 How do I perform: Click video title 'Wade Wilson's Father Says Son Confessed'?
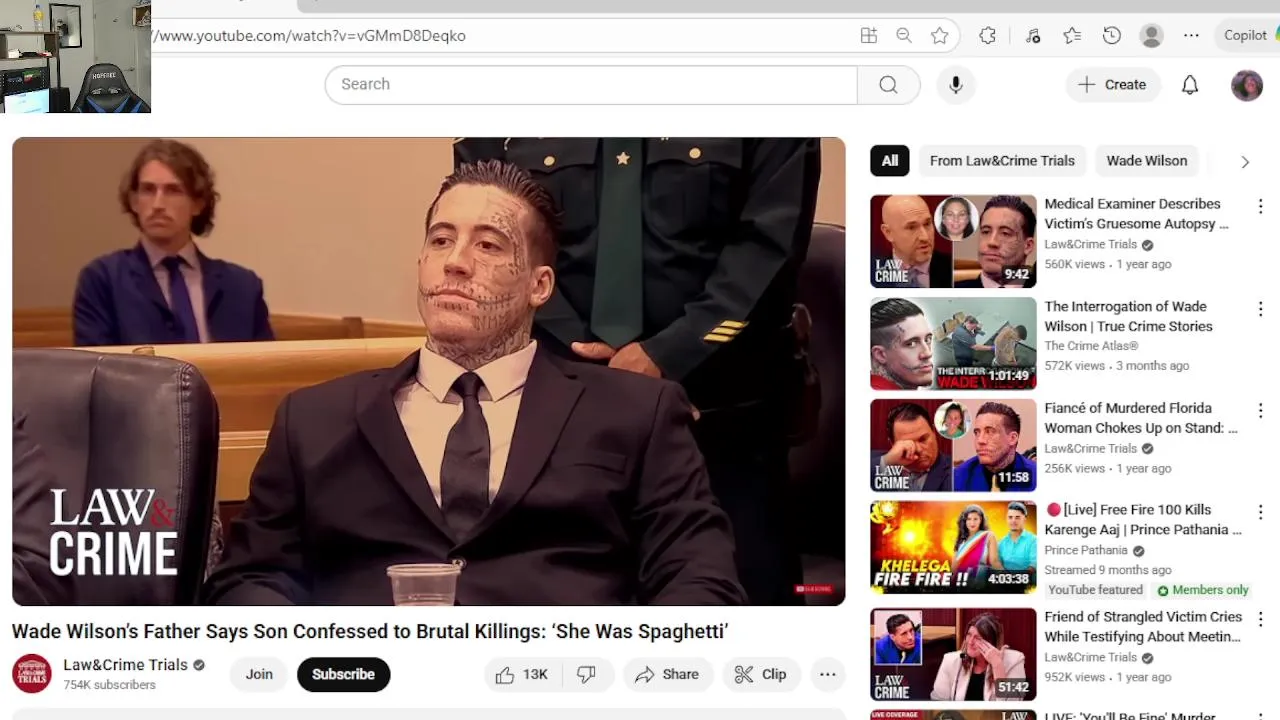coord(369,631)
